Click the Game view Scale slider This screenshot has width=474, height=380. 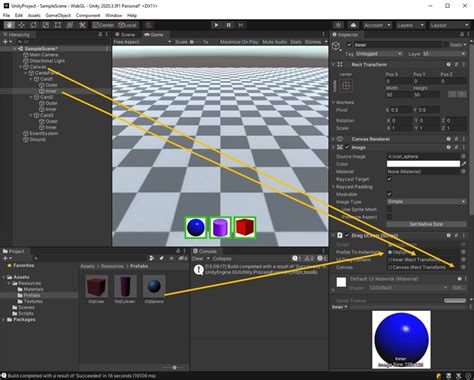[x=196, y=42]
